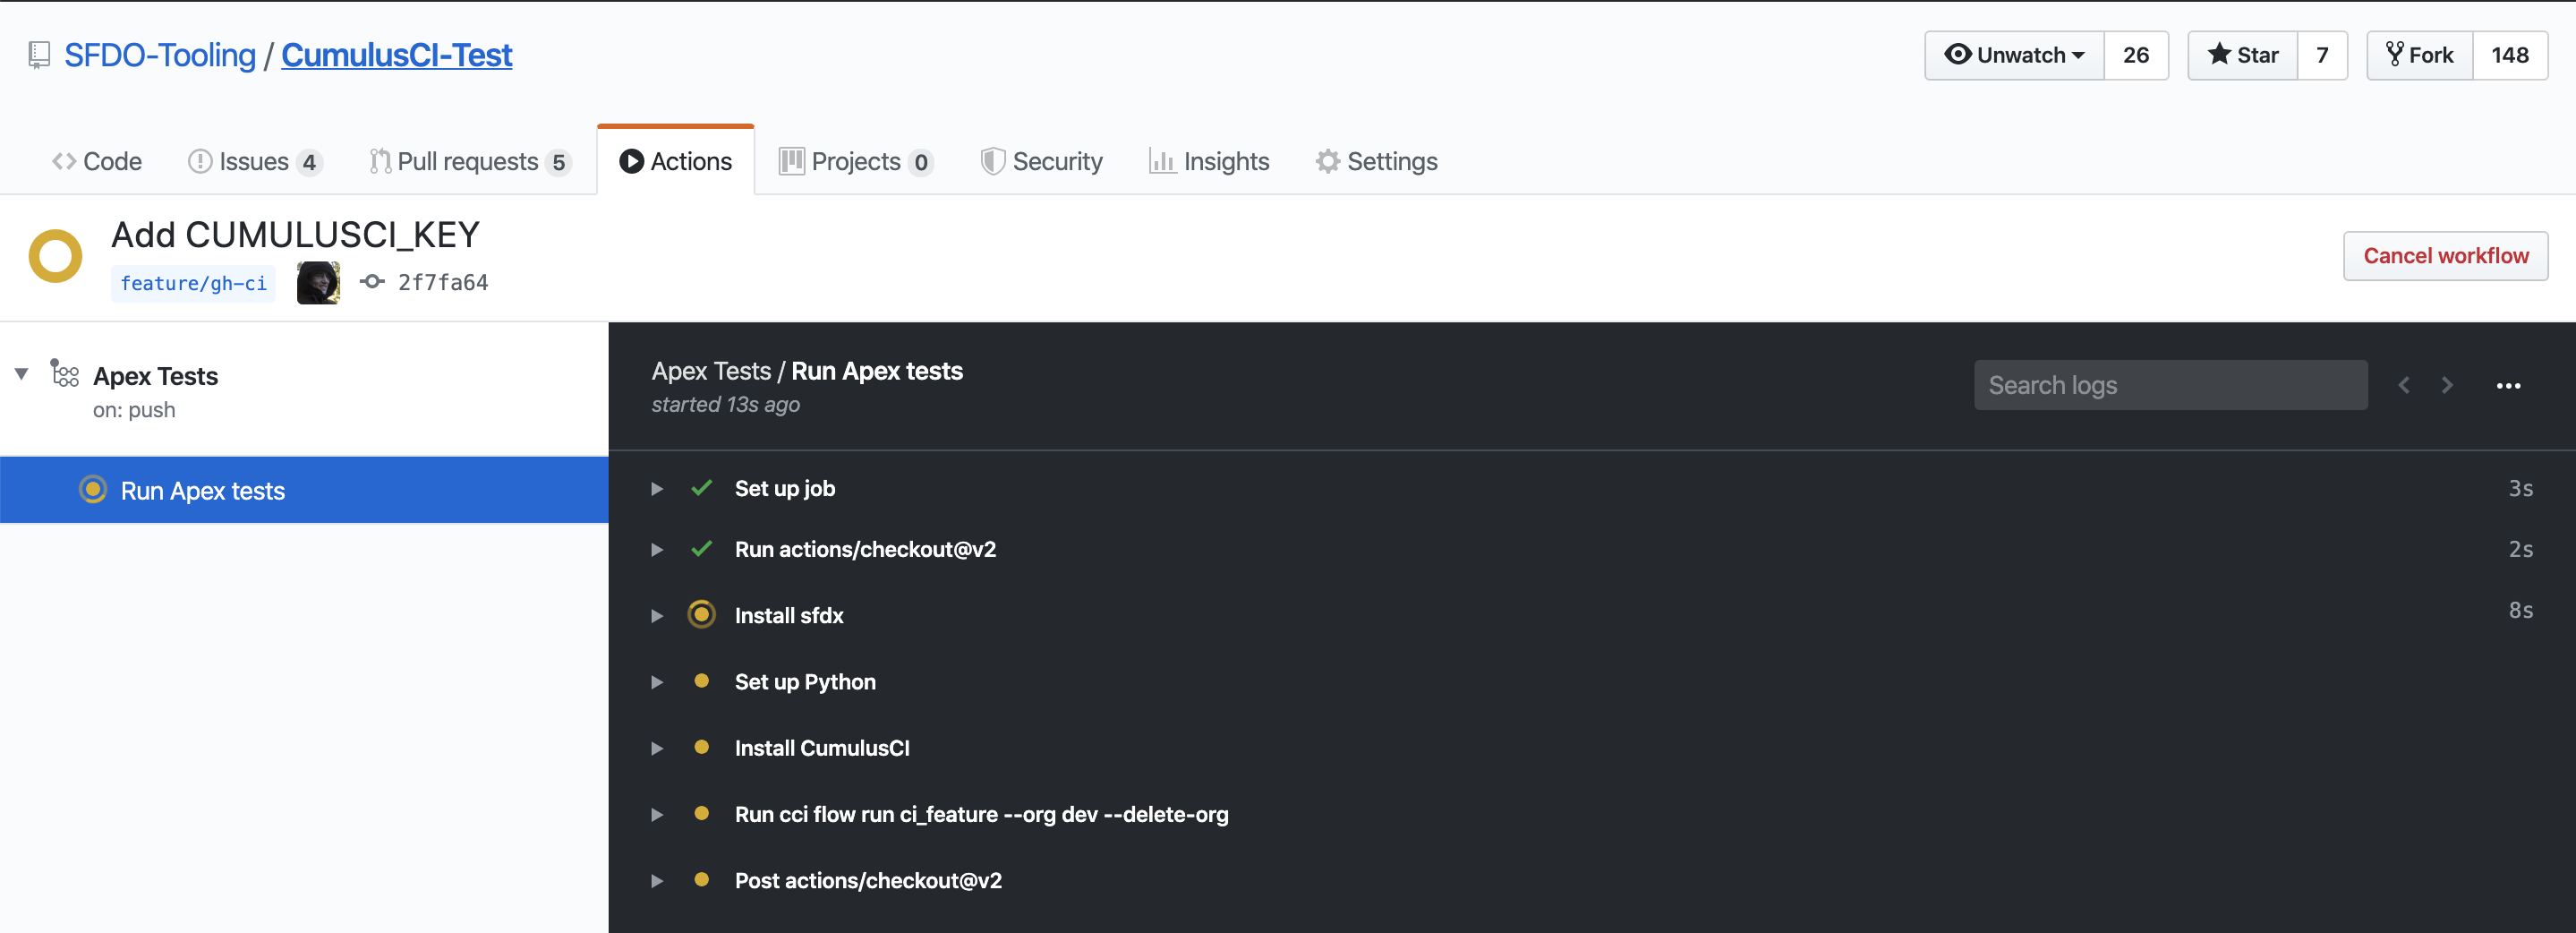Collapse the Apex Tests workflow section

coord(21,373)
